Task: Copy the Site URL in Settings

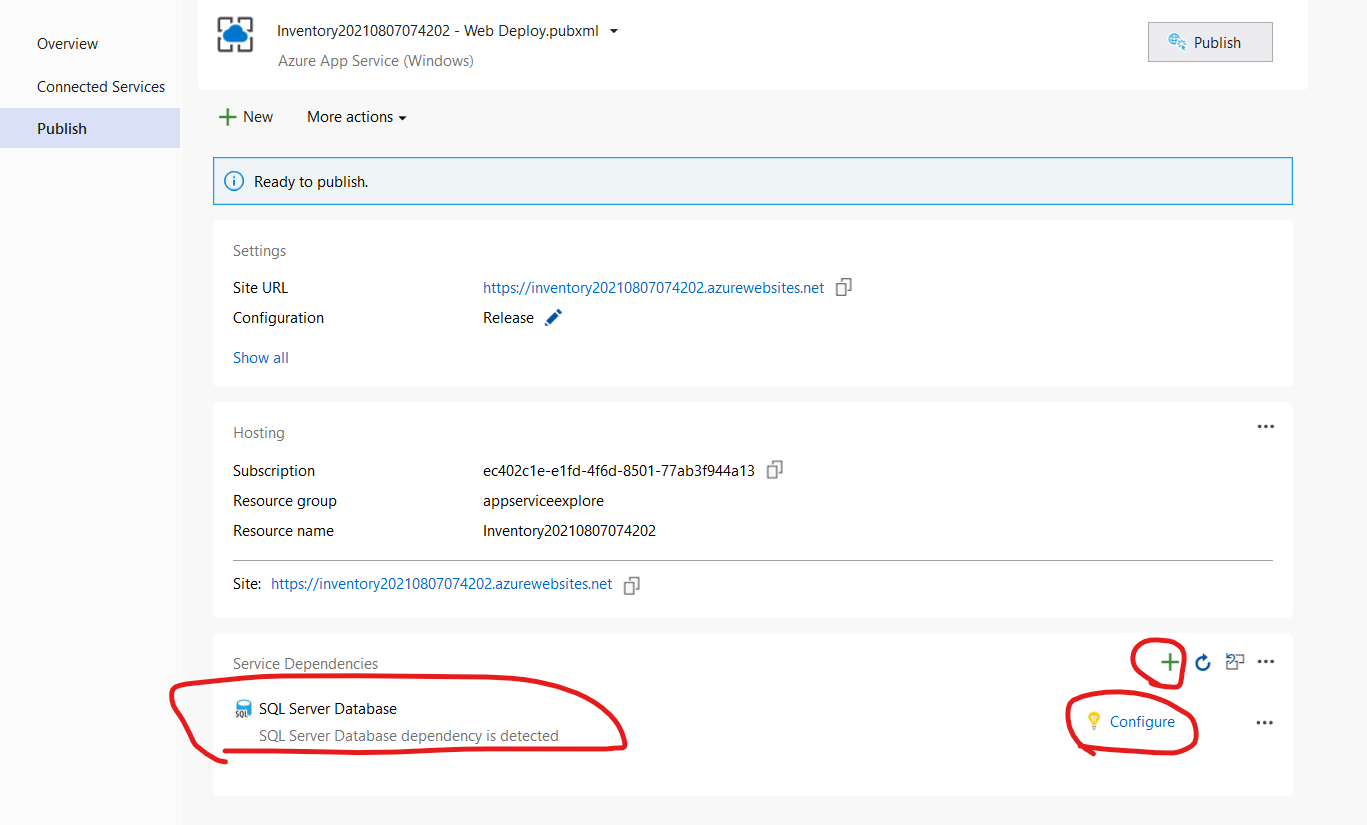Action: coord(844,287)
